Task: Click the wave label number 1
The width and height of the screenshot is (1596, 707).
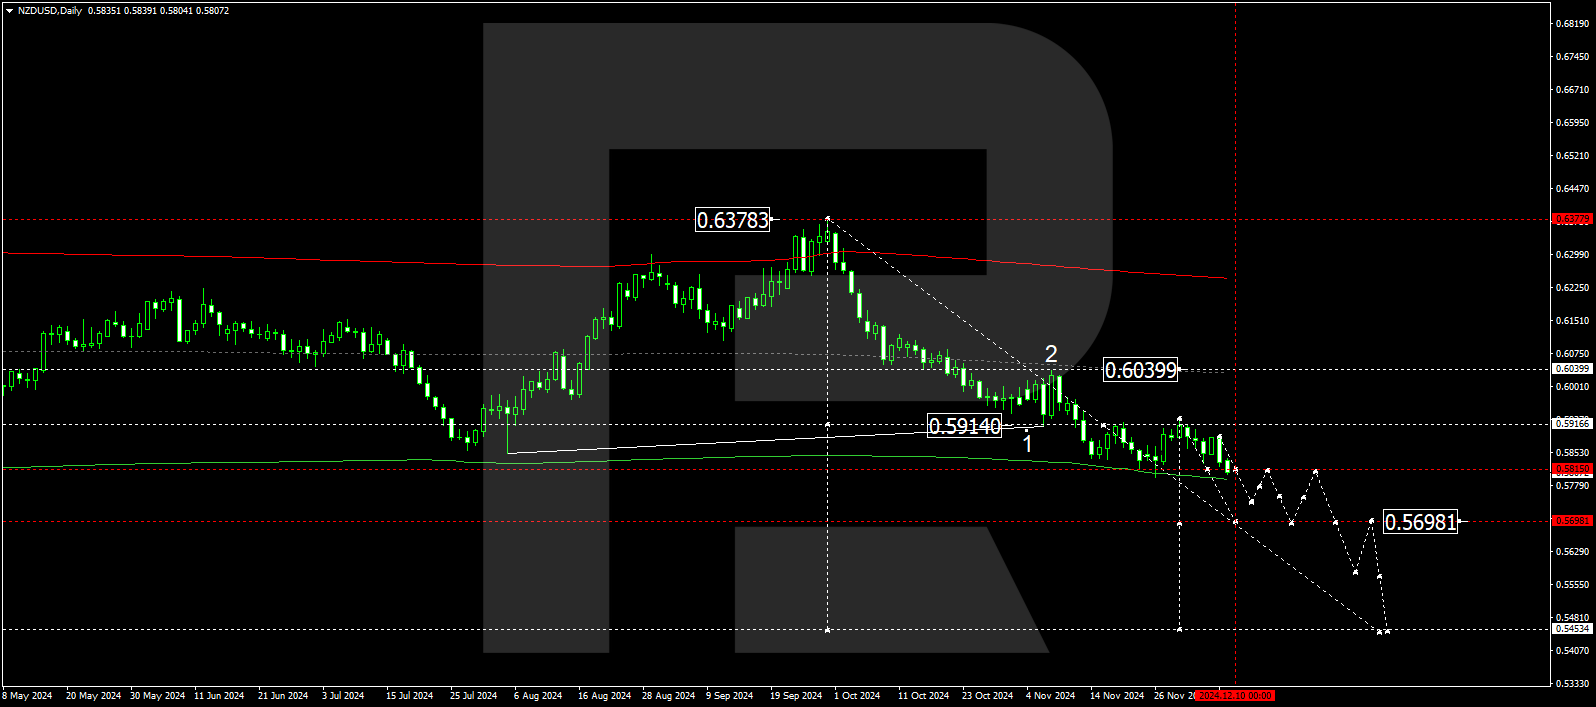Action: tap(1027, 444)
